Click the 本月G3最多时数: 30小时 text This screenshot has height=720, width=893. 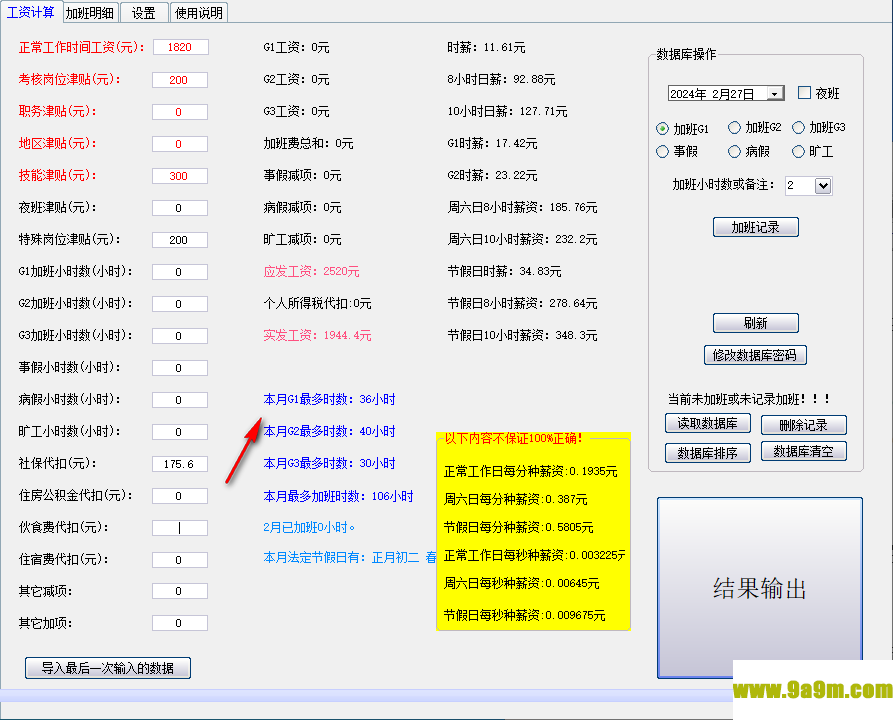click(329, 463)
